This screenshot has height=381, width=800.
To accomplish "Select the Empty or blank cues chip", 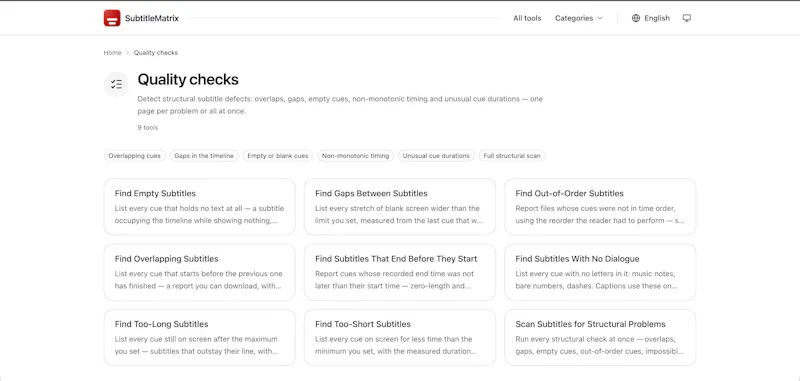I will [278, 156].
